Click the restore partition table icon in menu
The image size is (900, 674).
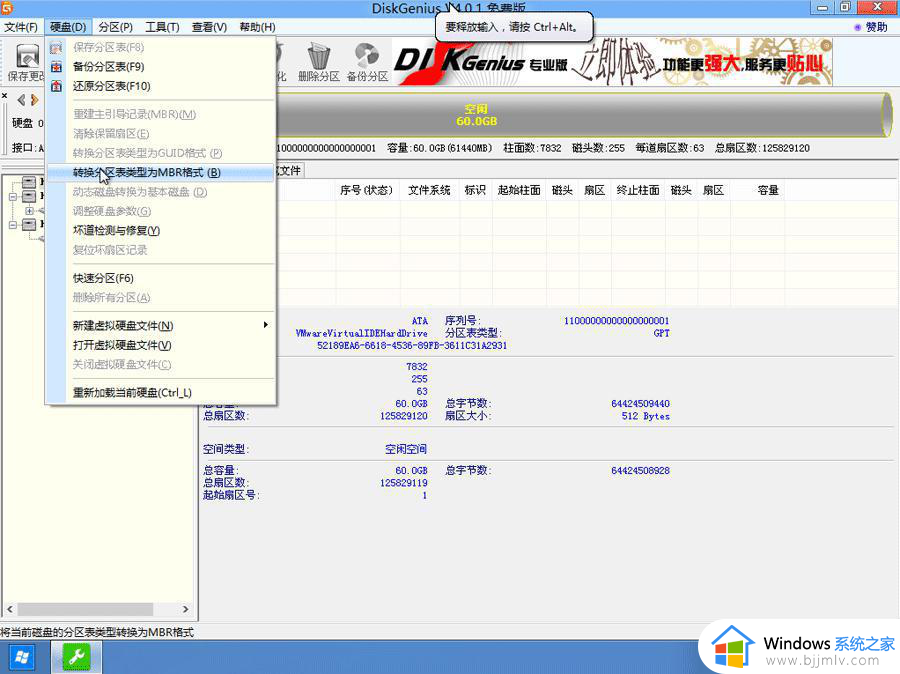coord(56,86)
